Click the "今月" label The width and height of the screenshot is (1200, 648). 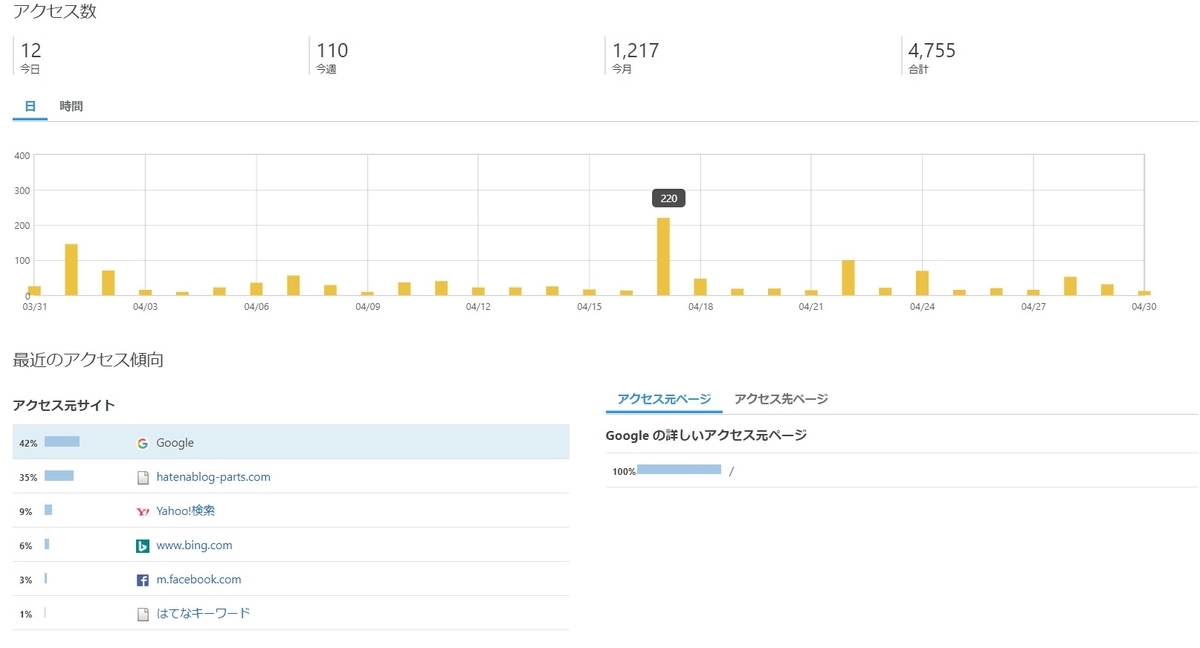coord(622,70)
